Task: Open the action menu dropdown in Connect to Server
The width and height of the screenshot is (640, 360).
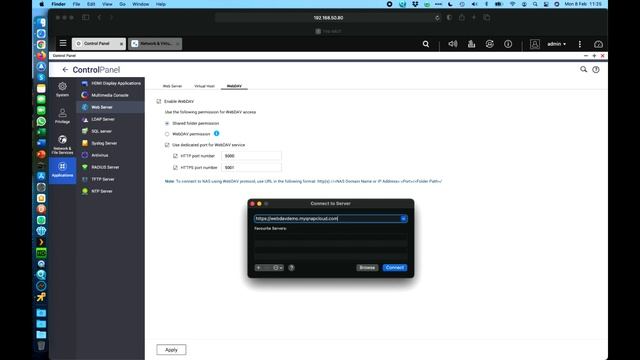Action: click(278, 268)
